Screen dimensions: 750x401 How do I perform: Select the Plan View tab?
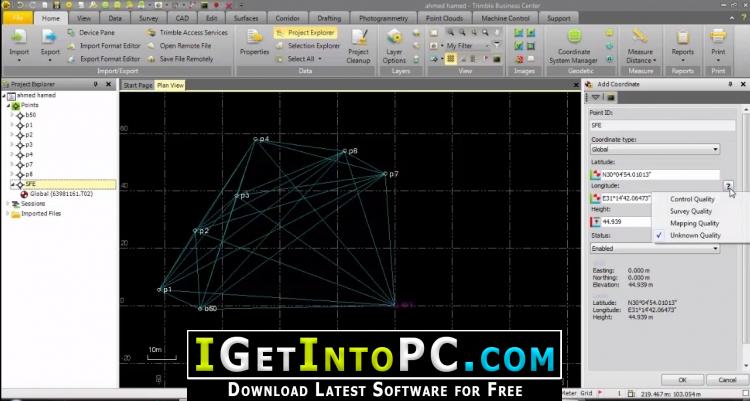coord(170,85)
